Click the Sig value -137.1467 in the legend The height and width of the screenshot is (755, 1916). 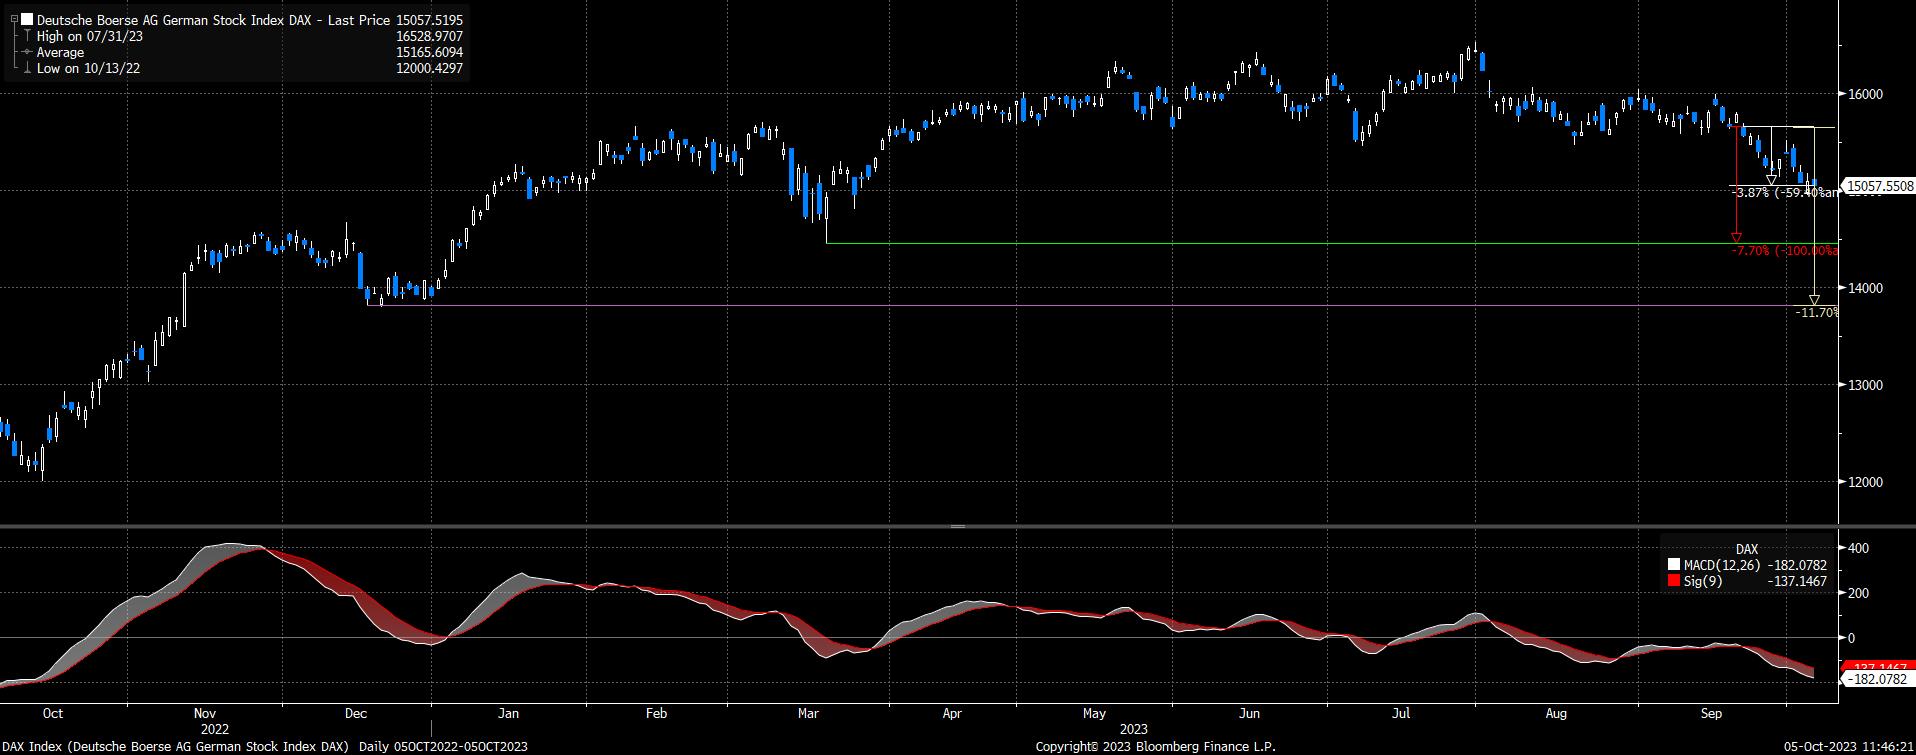point(1797,581)
